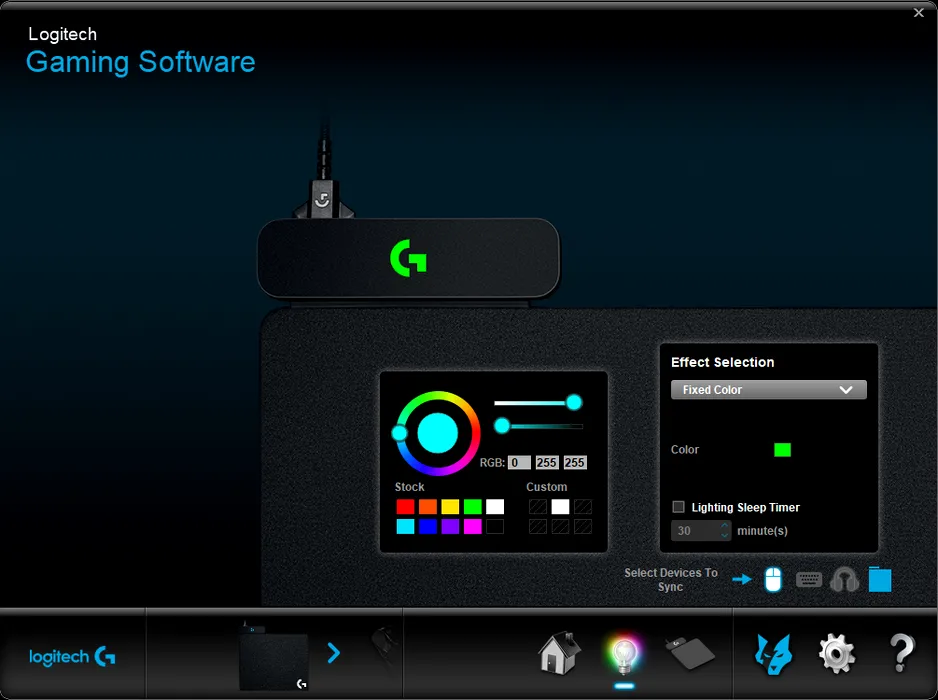938x700 pixels.
Task: Open the Home screen icon
Action: pos(559,653)
